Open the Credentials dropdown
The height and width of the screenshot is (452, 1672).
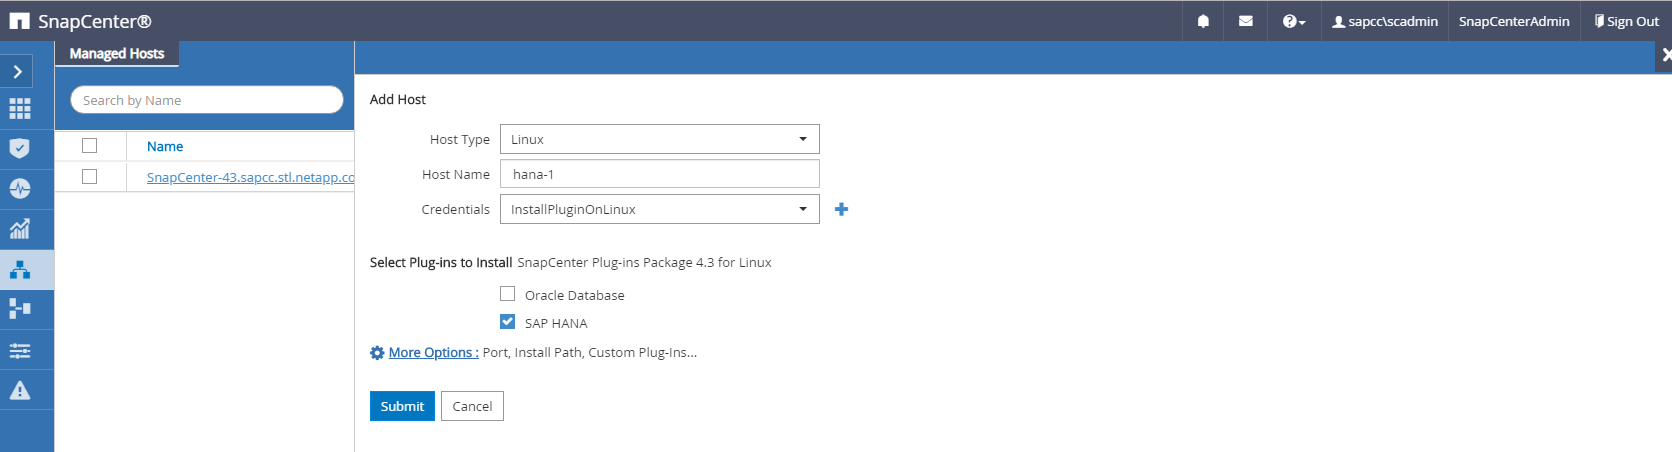click(659, 209)
